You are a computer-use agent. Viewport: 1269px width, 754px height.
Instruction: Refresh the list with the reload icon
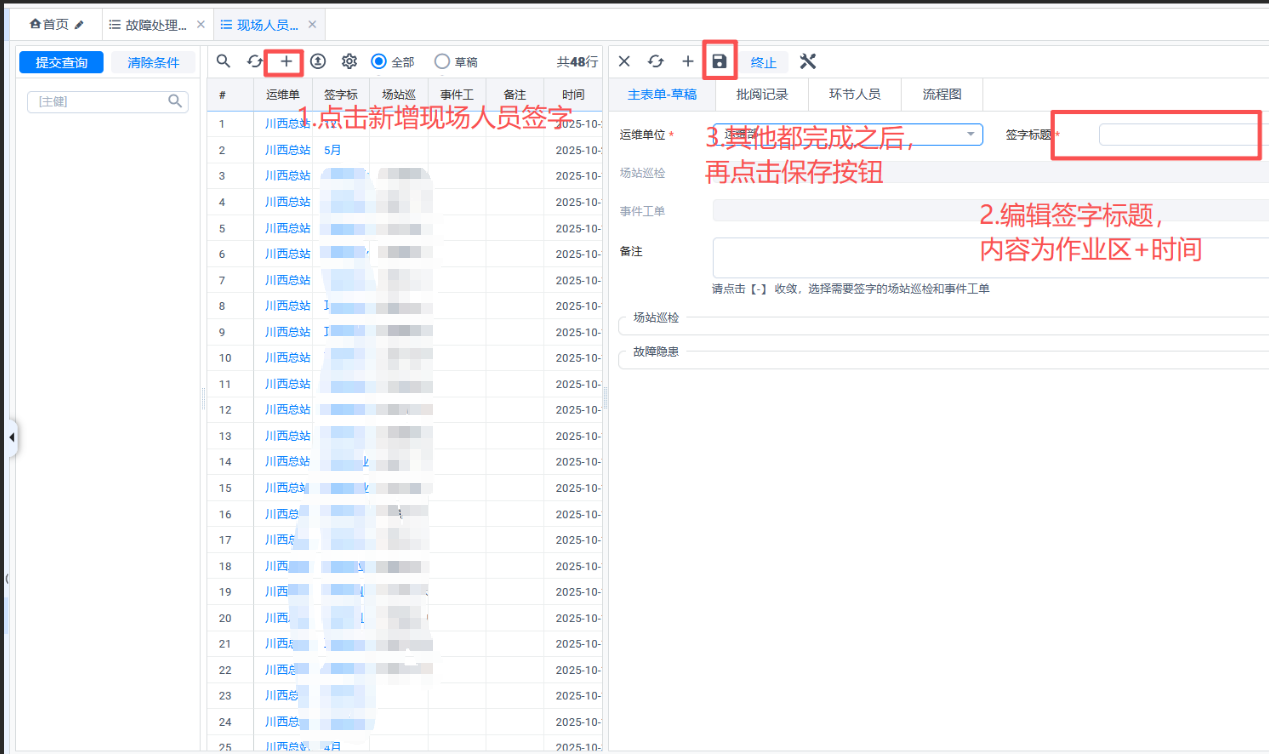255,62
